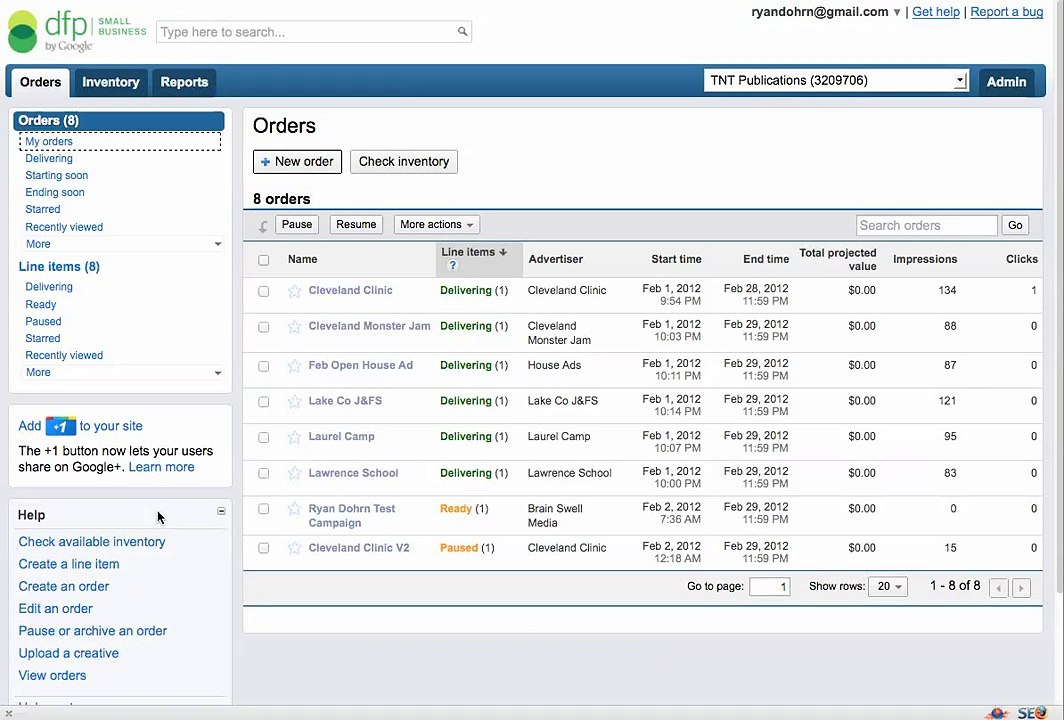
Task: Go to previous page arrow
Action: click(998, 587)
